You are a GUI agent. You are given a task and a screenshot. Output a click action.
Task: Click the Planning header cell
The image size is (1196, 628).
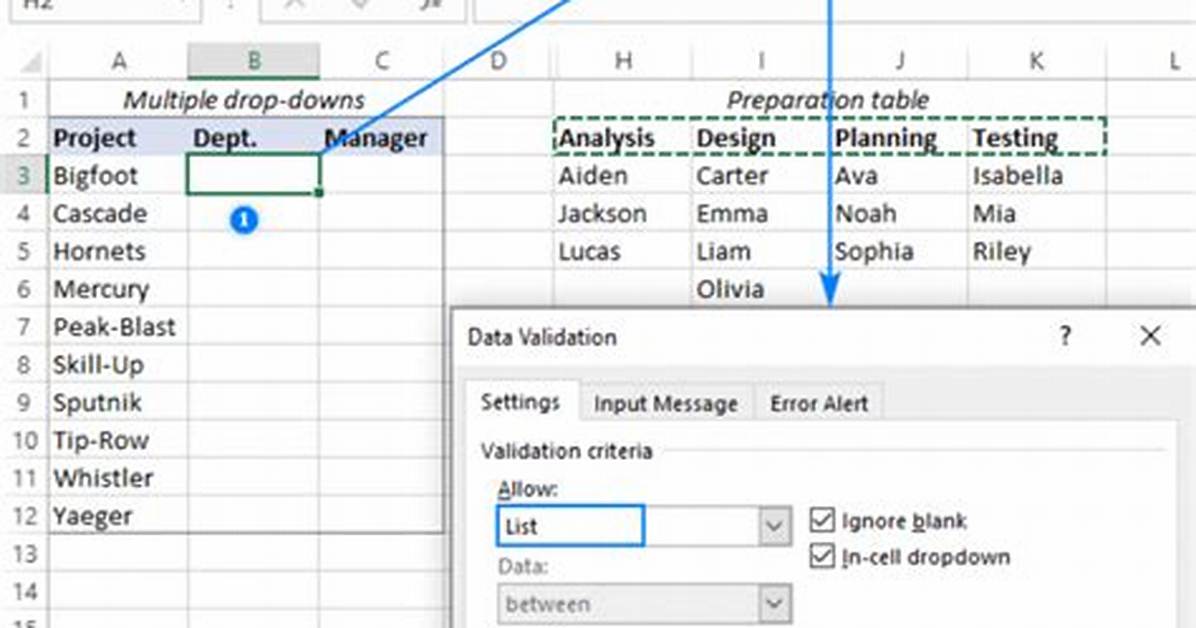coord(899,137)
